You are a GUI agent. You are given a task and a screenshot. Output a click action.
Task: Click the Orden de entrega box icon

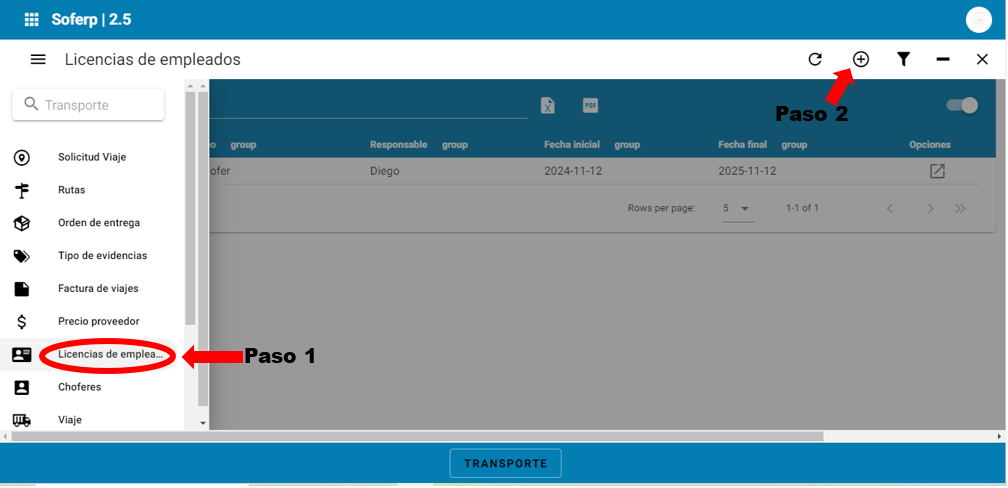tap(22, 222)
